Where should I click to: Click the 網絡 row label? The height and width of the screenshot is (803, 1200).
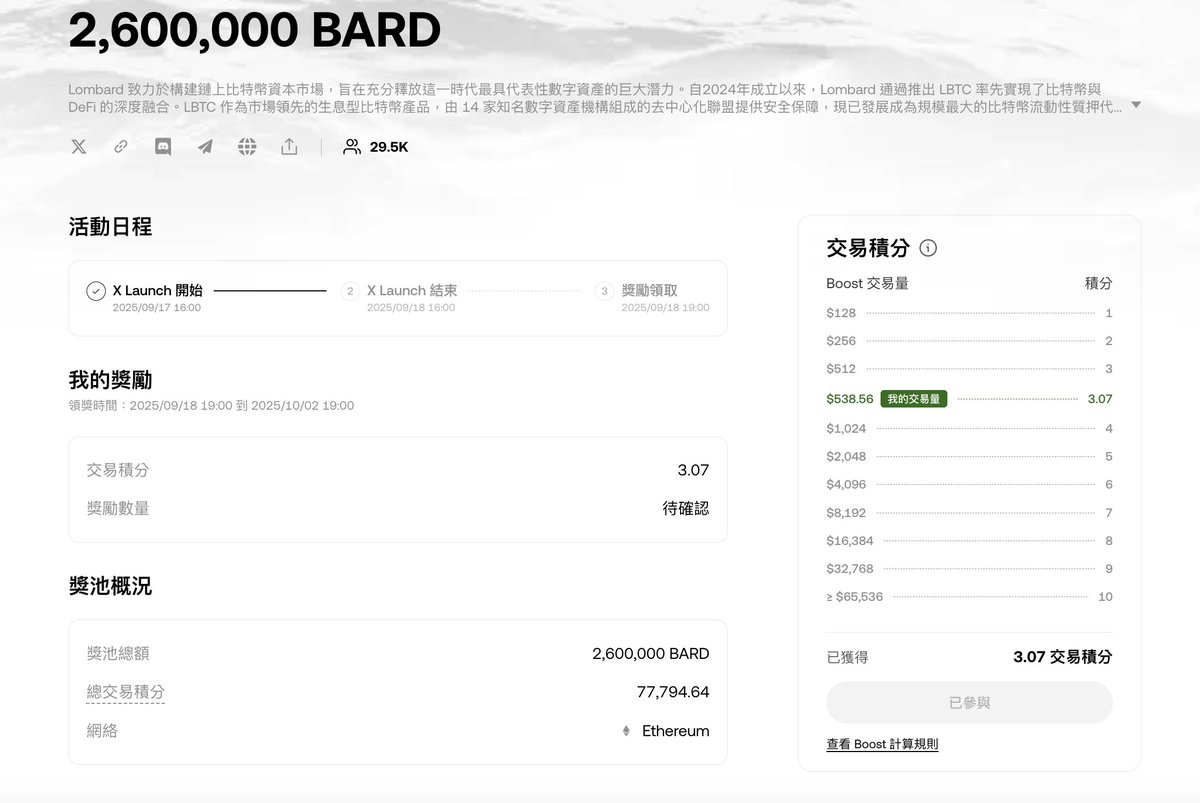pos(102,731)
